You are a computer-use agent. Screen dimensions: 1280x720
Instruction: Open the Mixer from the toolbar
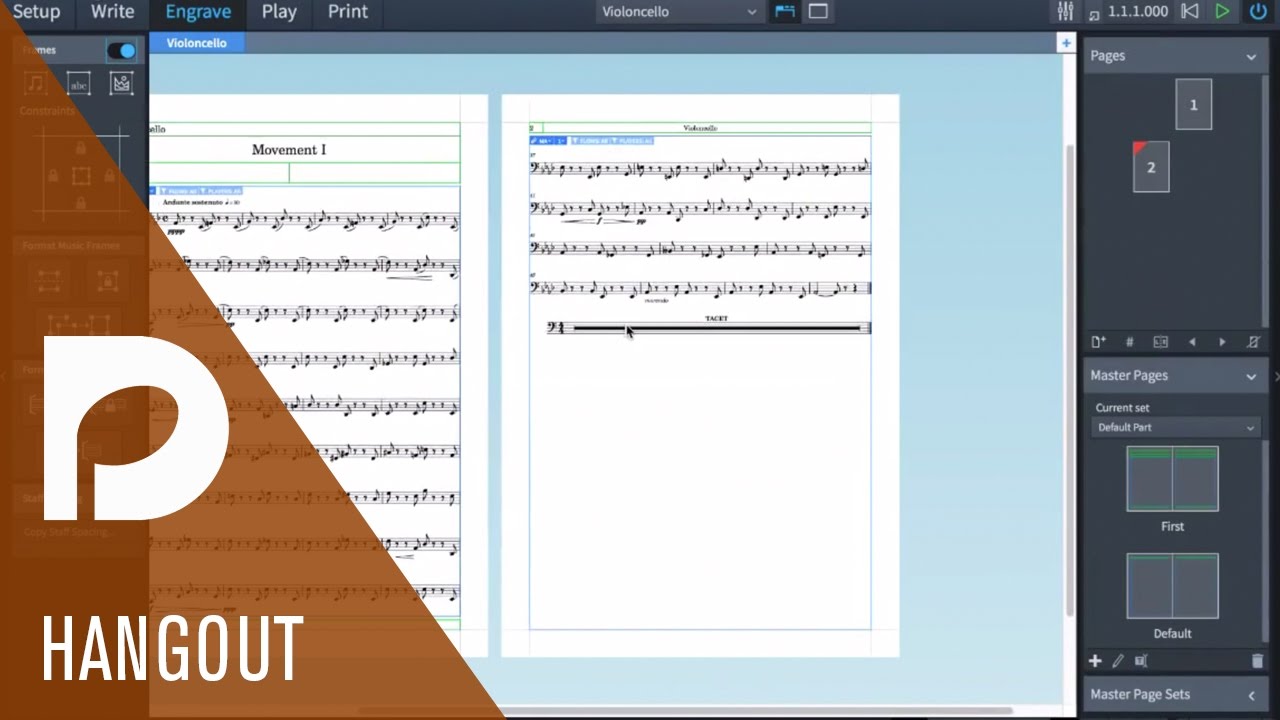pos(1065,12)
